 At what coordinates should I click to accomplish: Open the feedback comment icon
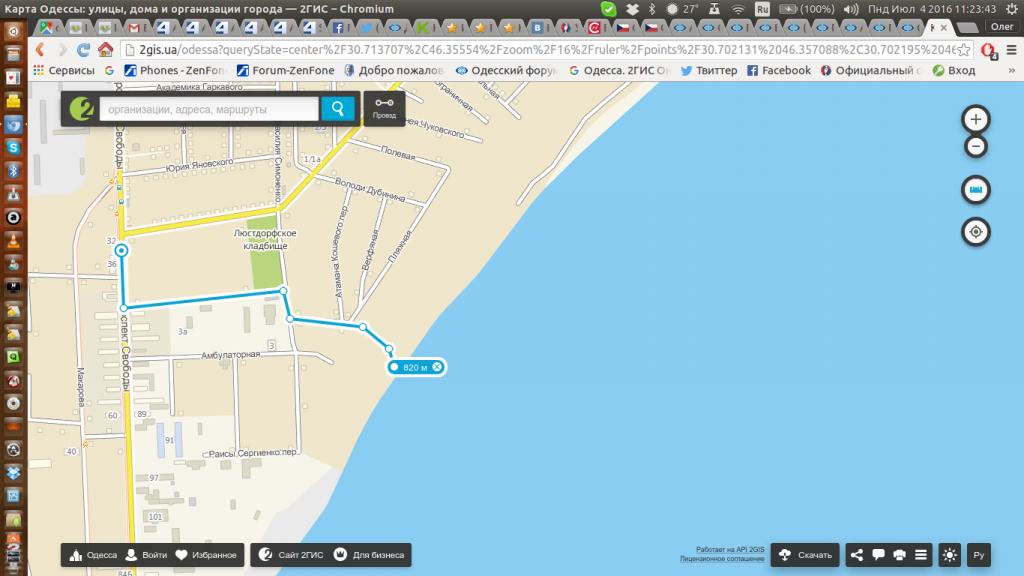click(x=879, y=555)
